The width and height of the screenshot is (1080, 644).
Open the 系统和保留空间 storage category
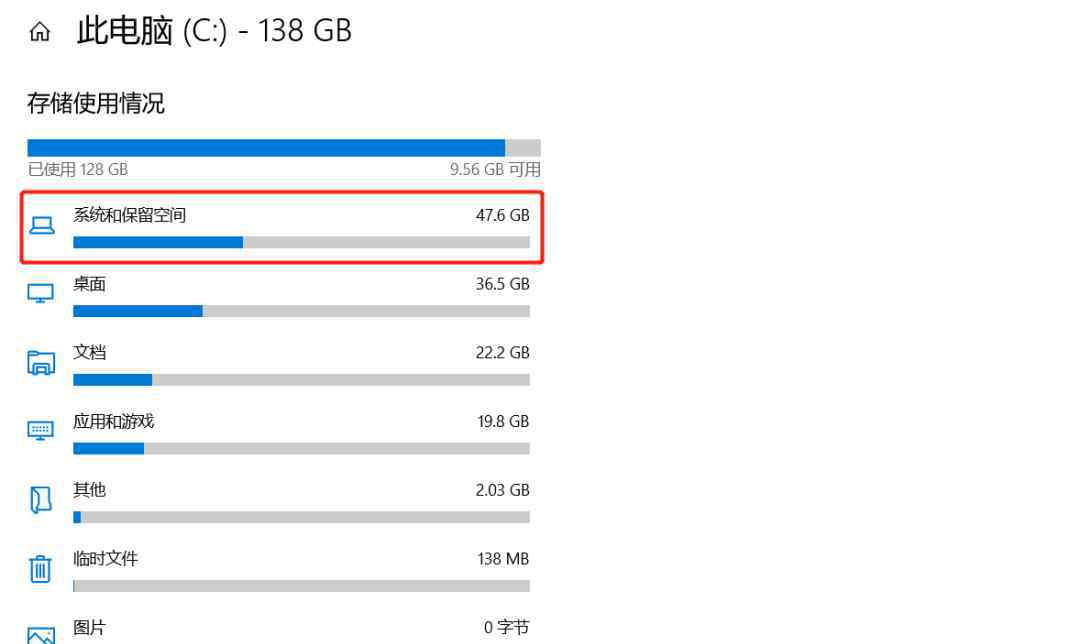(282, 228)
